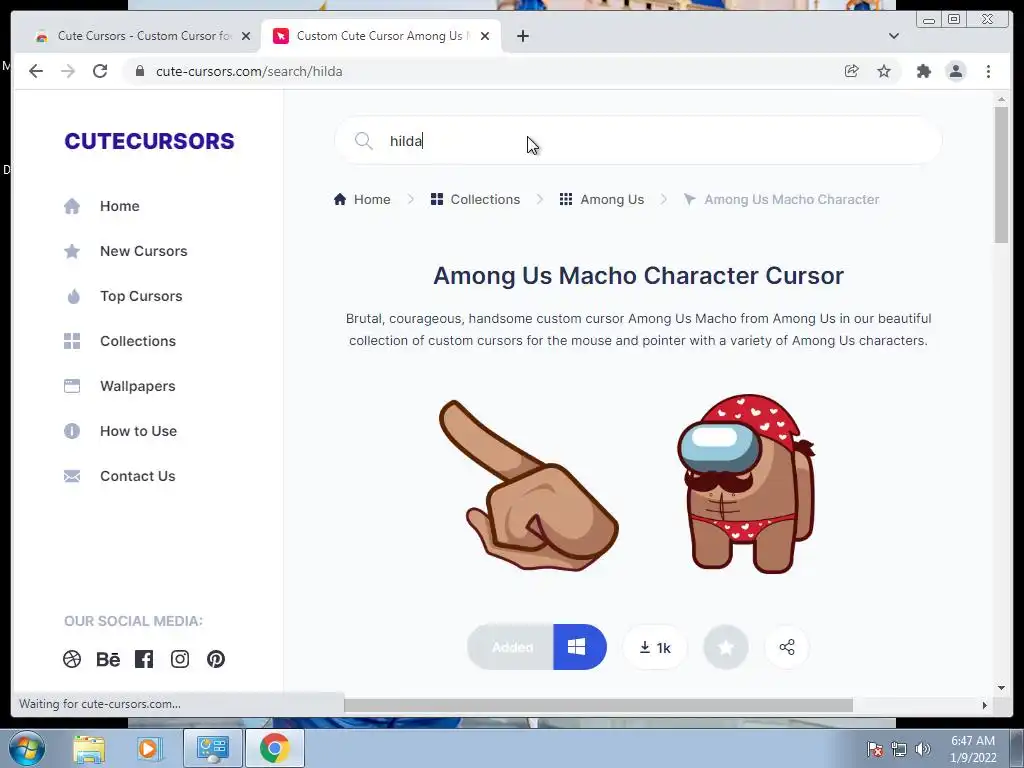Click the horizontal scrollbar right arrow
Screen dimensions: 1024x768
985,705
